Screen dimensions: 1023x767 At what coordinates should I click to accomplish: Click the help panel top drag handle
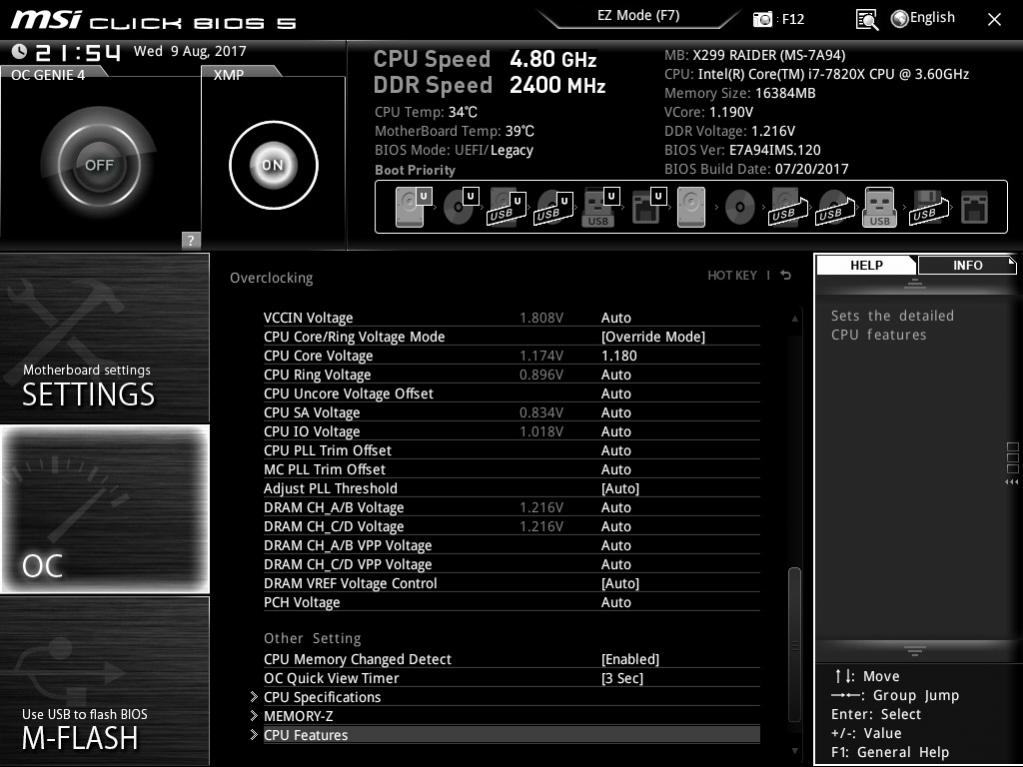pyautogui.click(x=914, y=283)
